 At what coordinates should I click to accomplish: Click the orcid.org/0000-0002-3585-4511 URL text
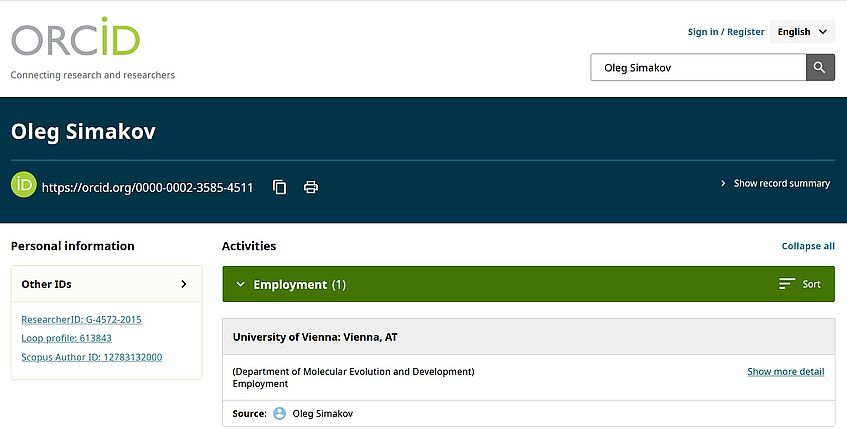(147, 187)
